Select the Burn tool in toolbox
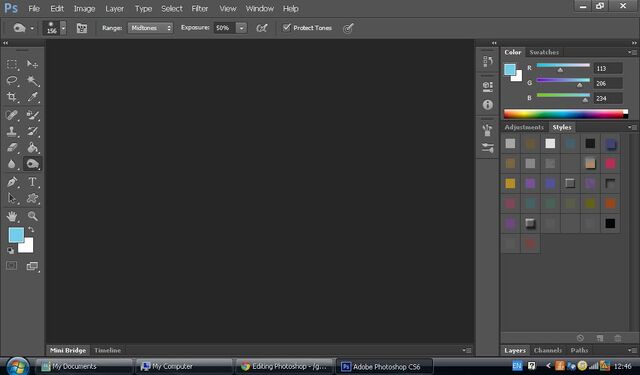The width and height of the screenshot is (640, 375). pyautogui.click(x=32, y=164)
